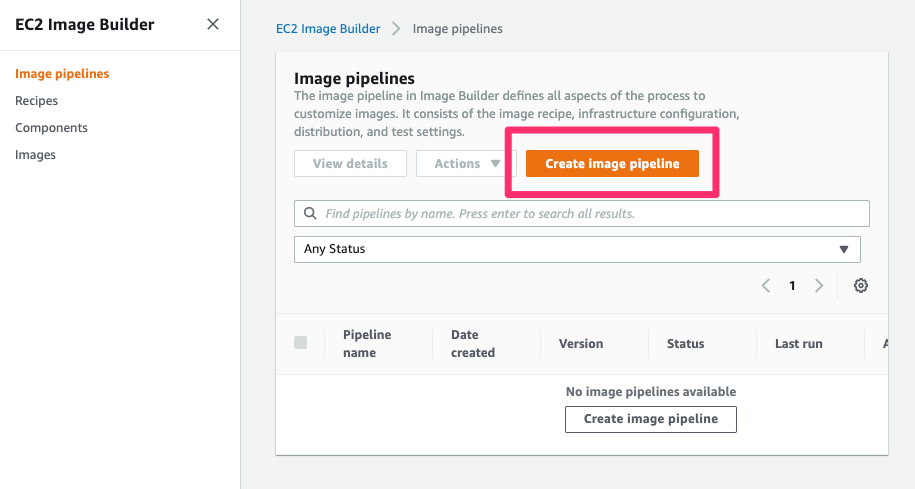Focus the Find pipelines search field

click(581, 214)
